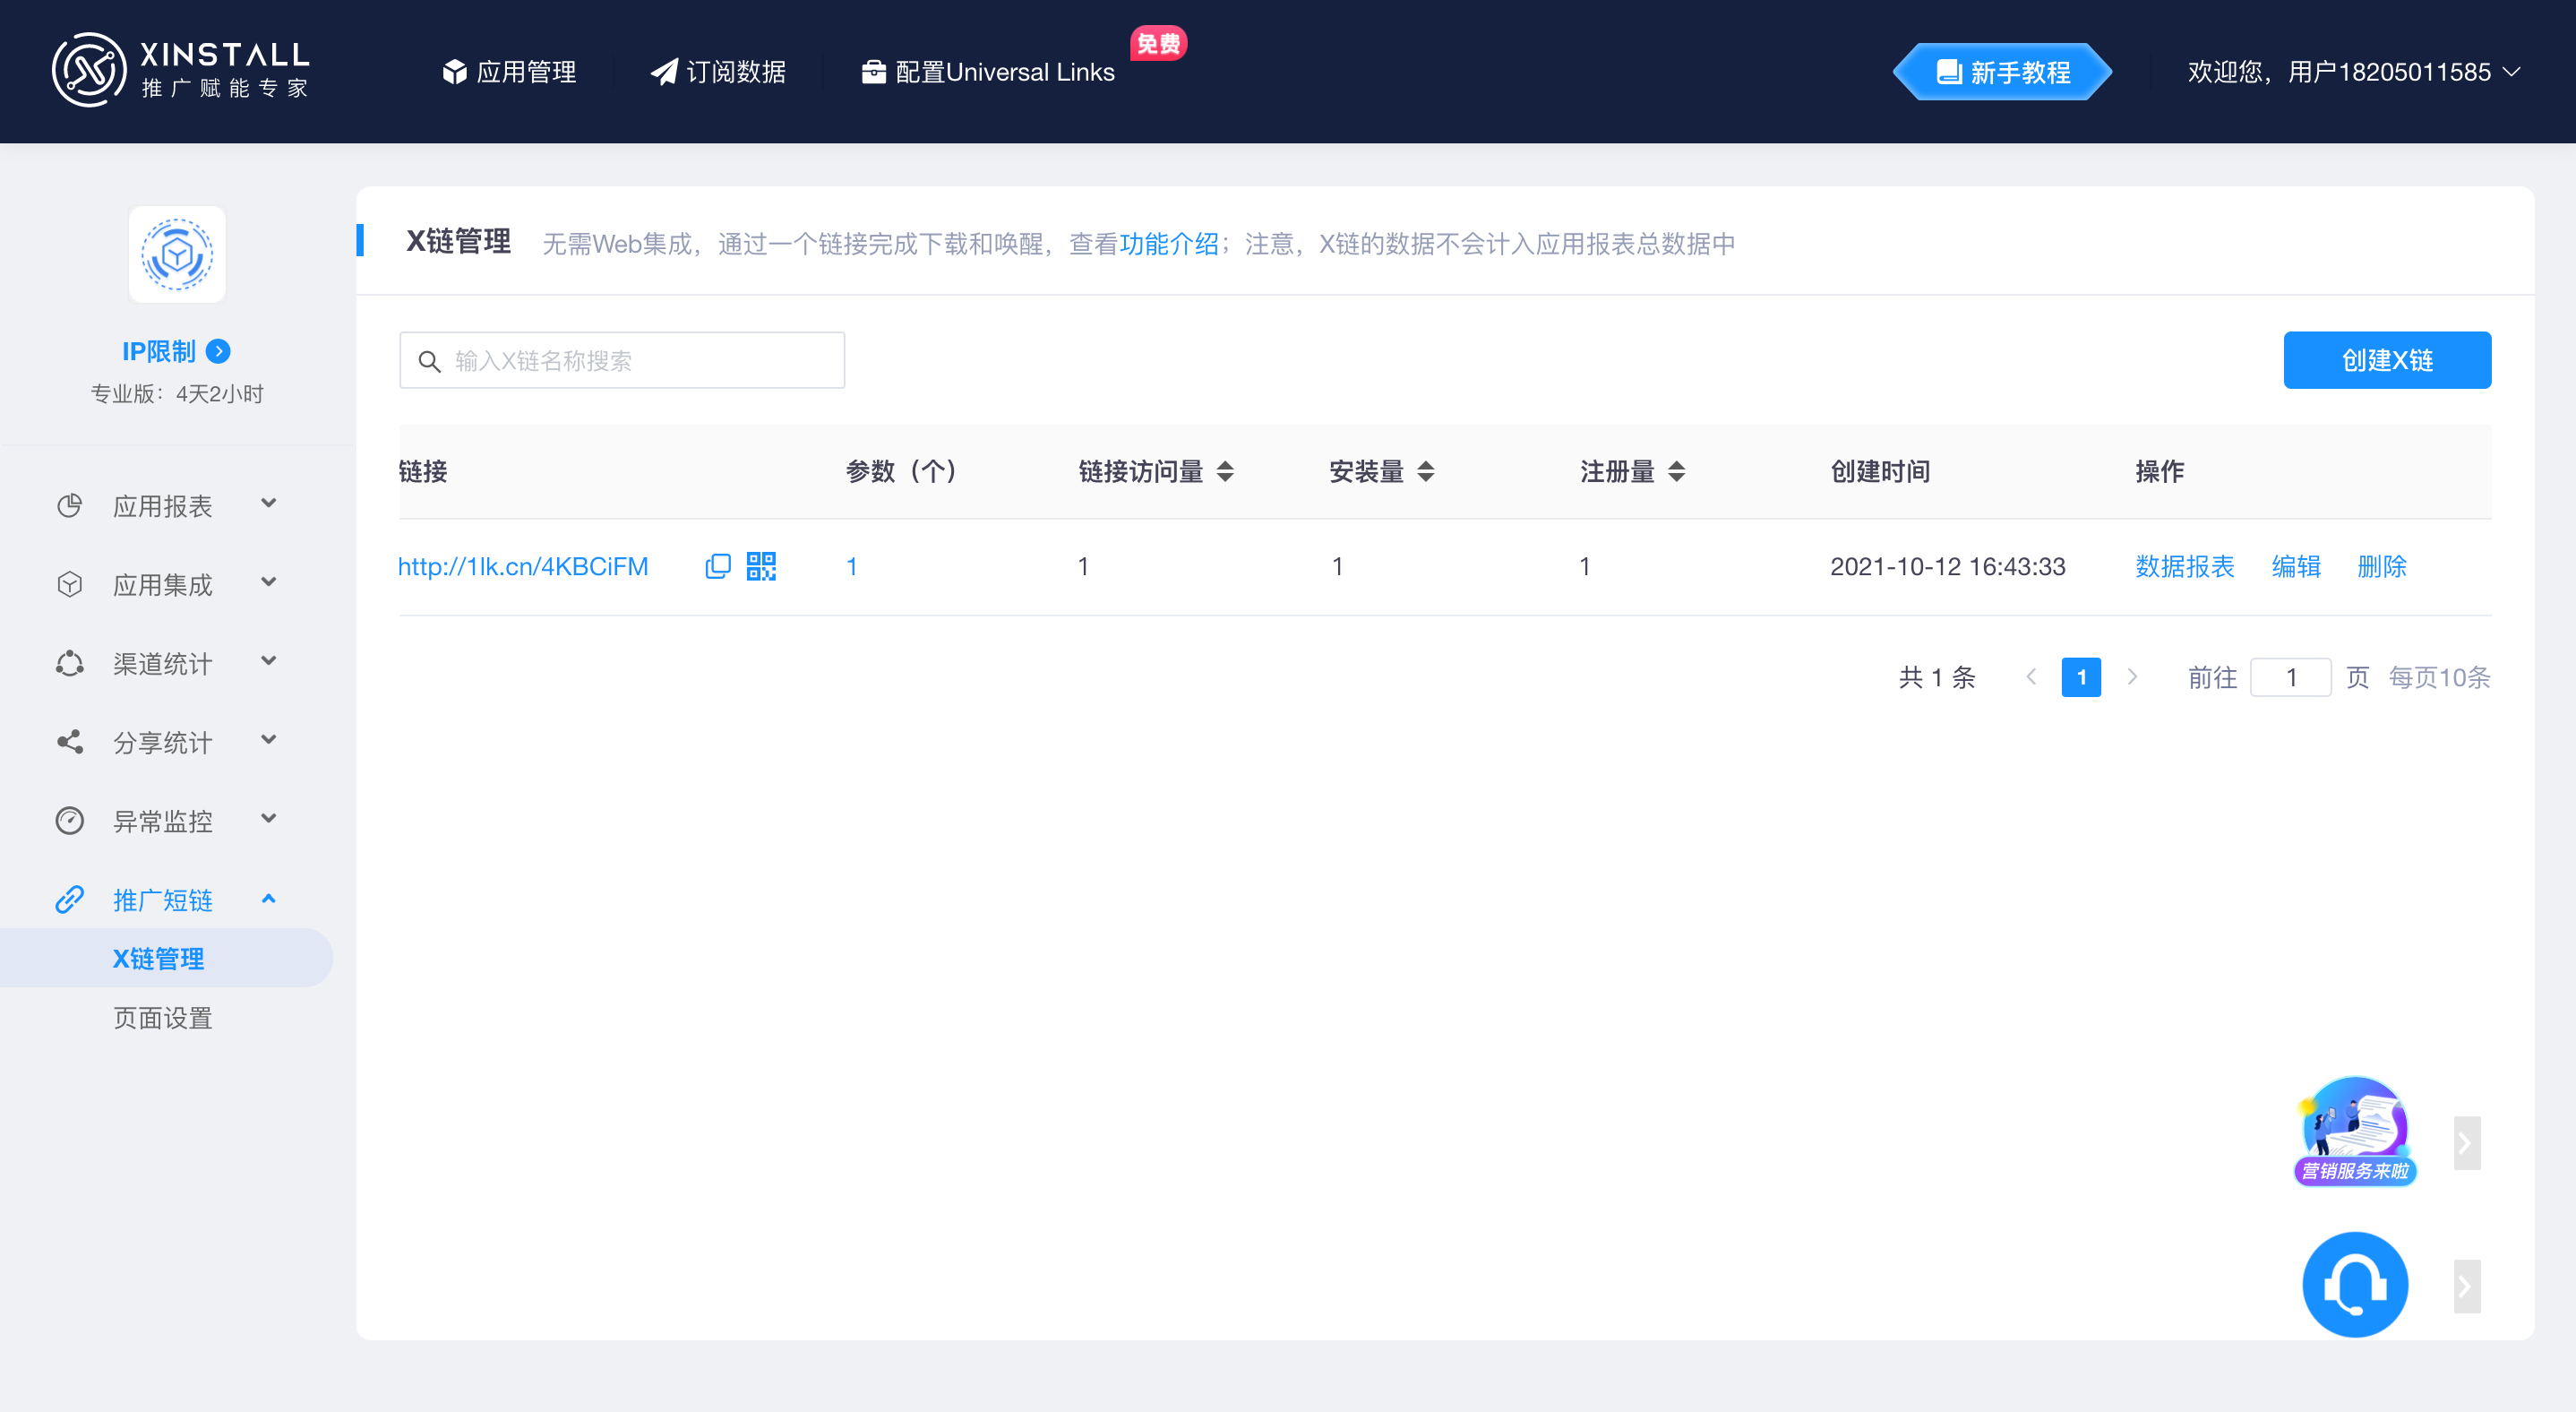
Task: Expand the user account dropdown 用户18205011585
Action: 2354,72
